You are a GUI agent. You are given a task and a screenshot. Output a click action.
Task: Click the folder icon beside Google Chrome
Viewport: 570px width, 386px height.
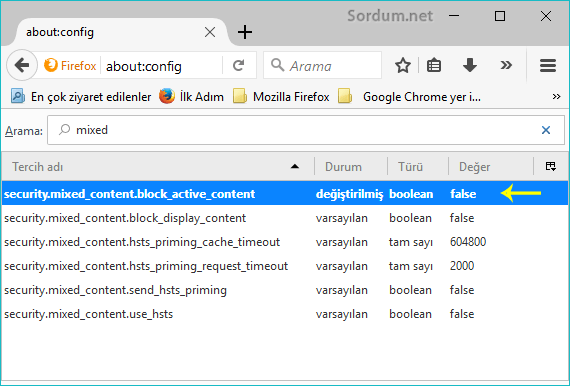pos(345,97)
